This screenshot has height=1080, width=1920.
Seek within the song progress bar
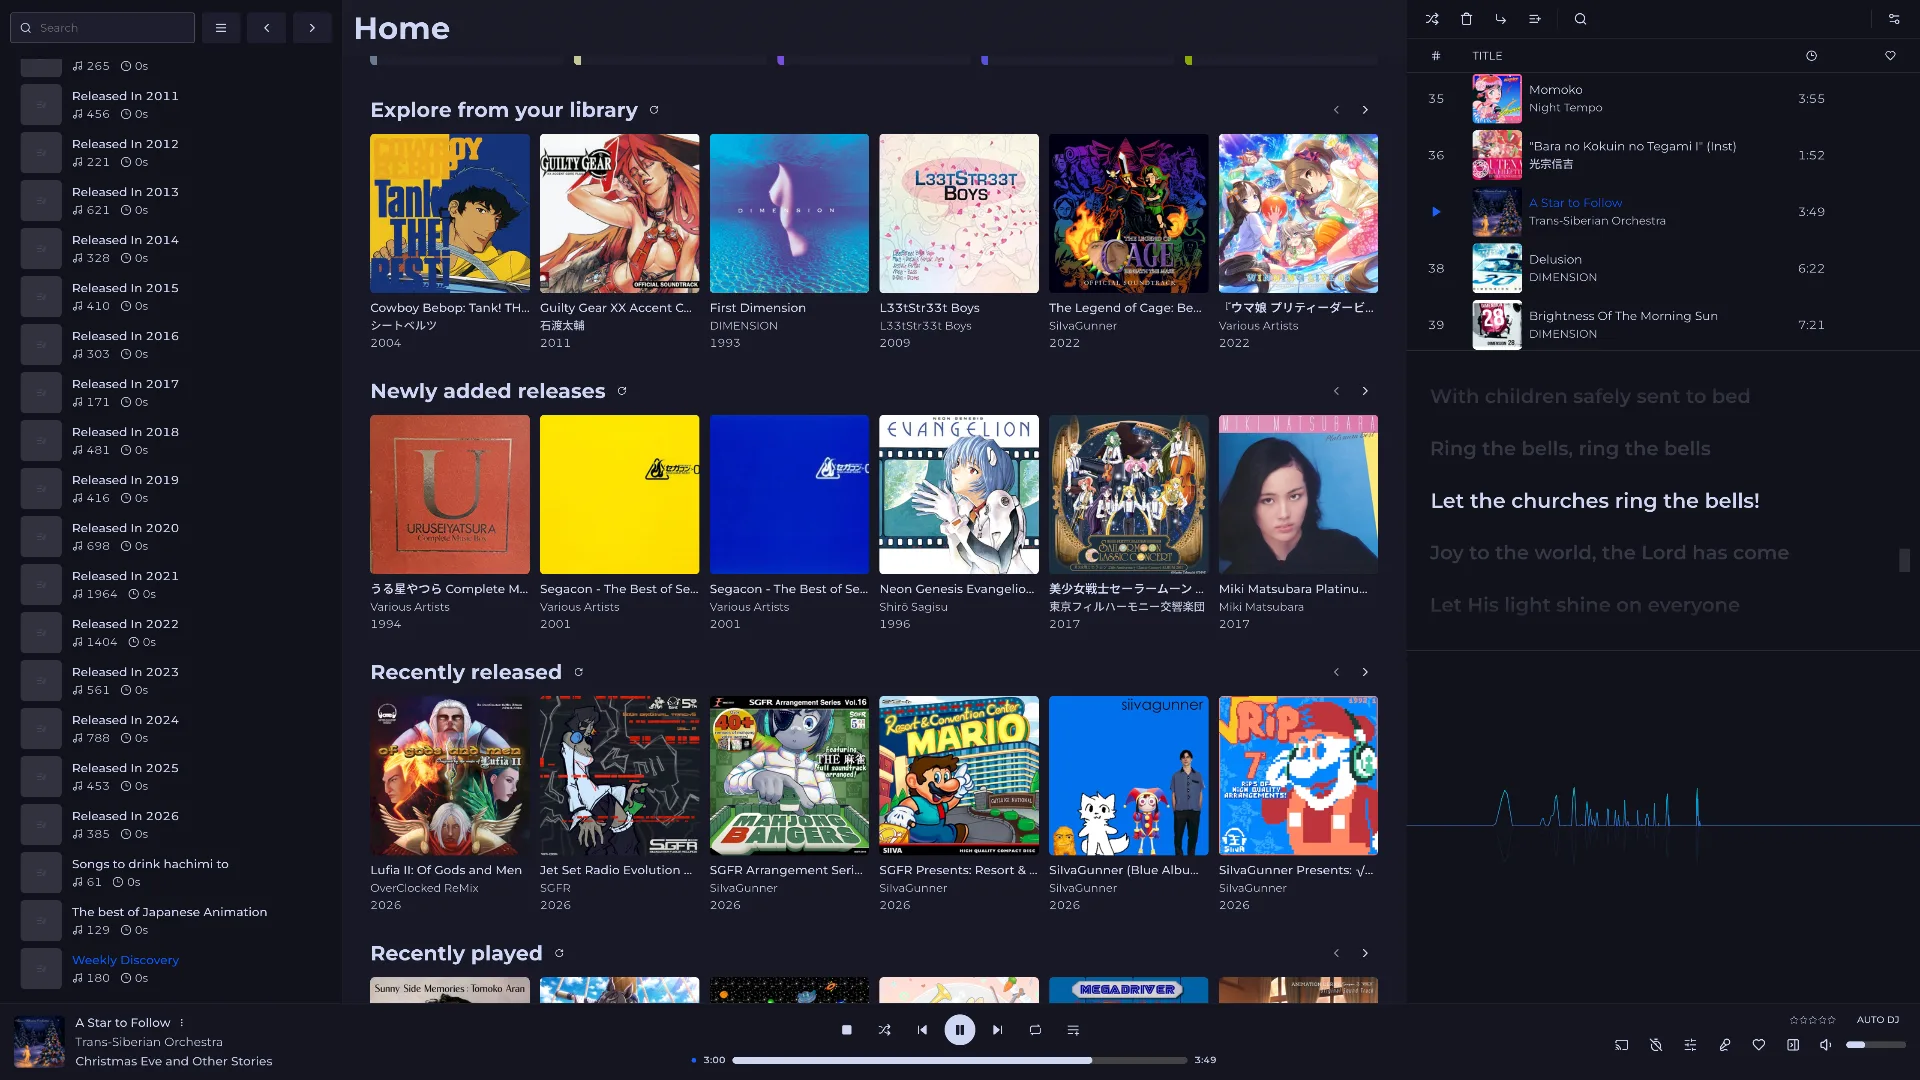pyautogui.click(x=959, y=1060)
